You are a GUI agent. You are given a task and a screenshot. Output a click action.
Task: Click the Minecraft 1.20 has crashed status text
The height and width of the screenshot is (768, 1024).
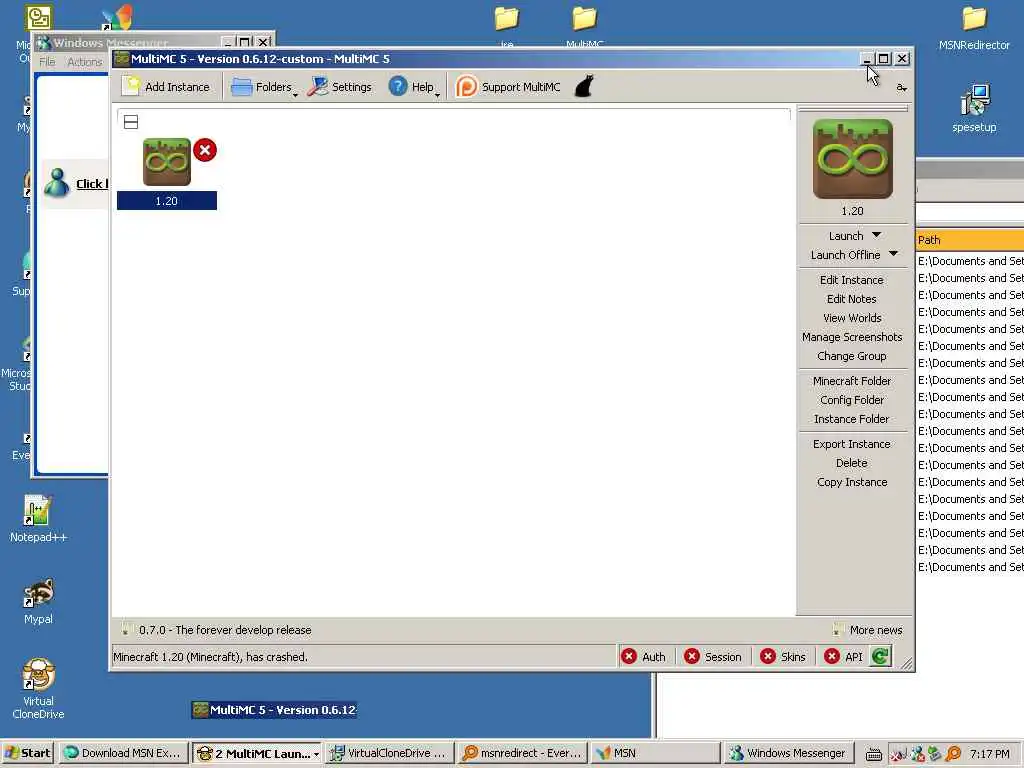(x=210, y=657)
